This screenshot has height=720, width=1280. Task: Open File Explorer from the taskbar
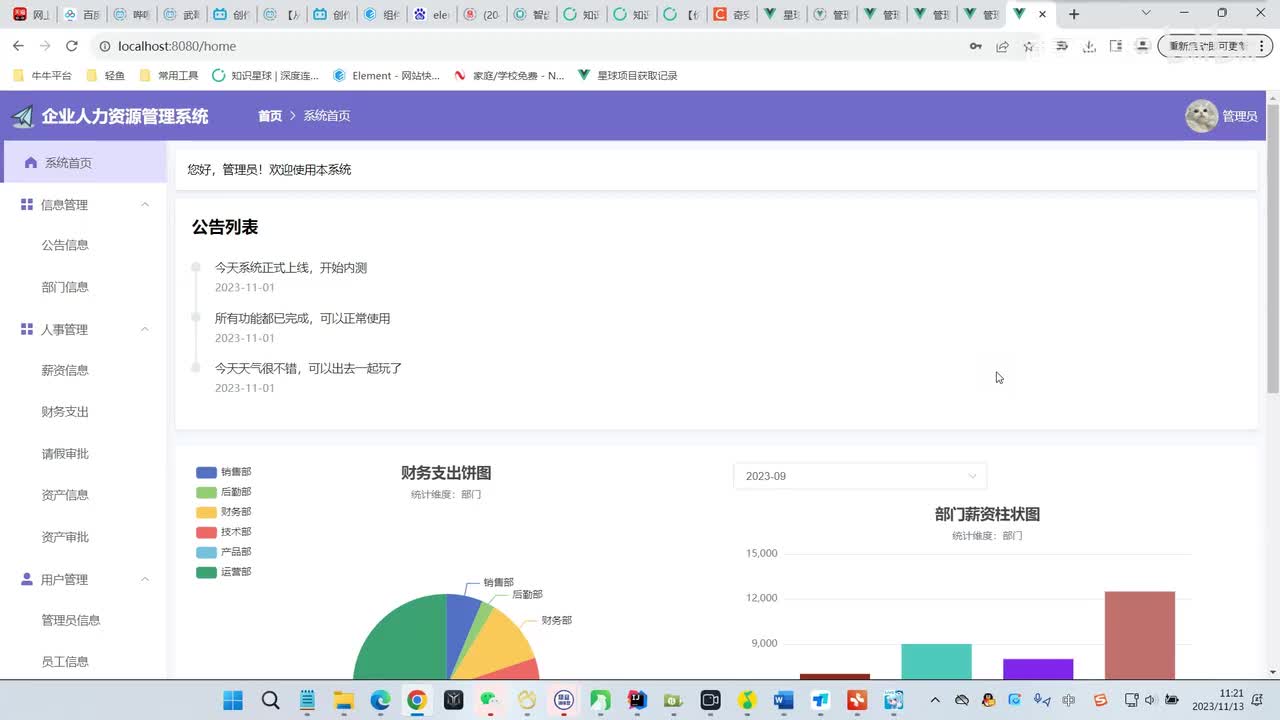[x=344, y=700]
